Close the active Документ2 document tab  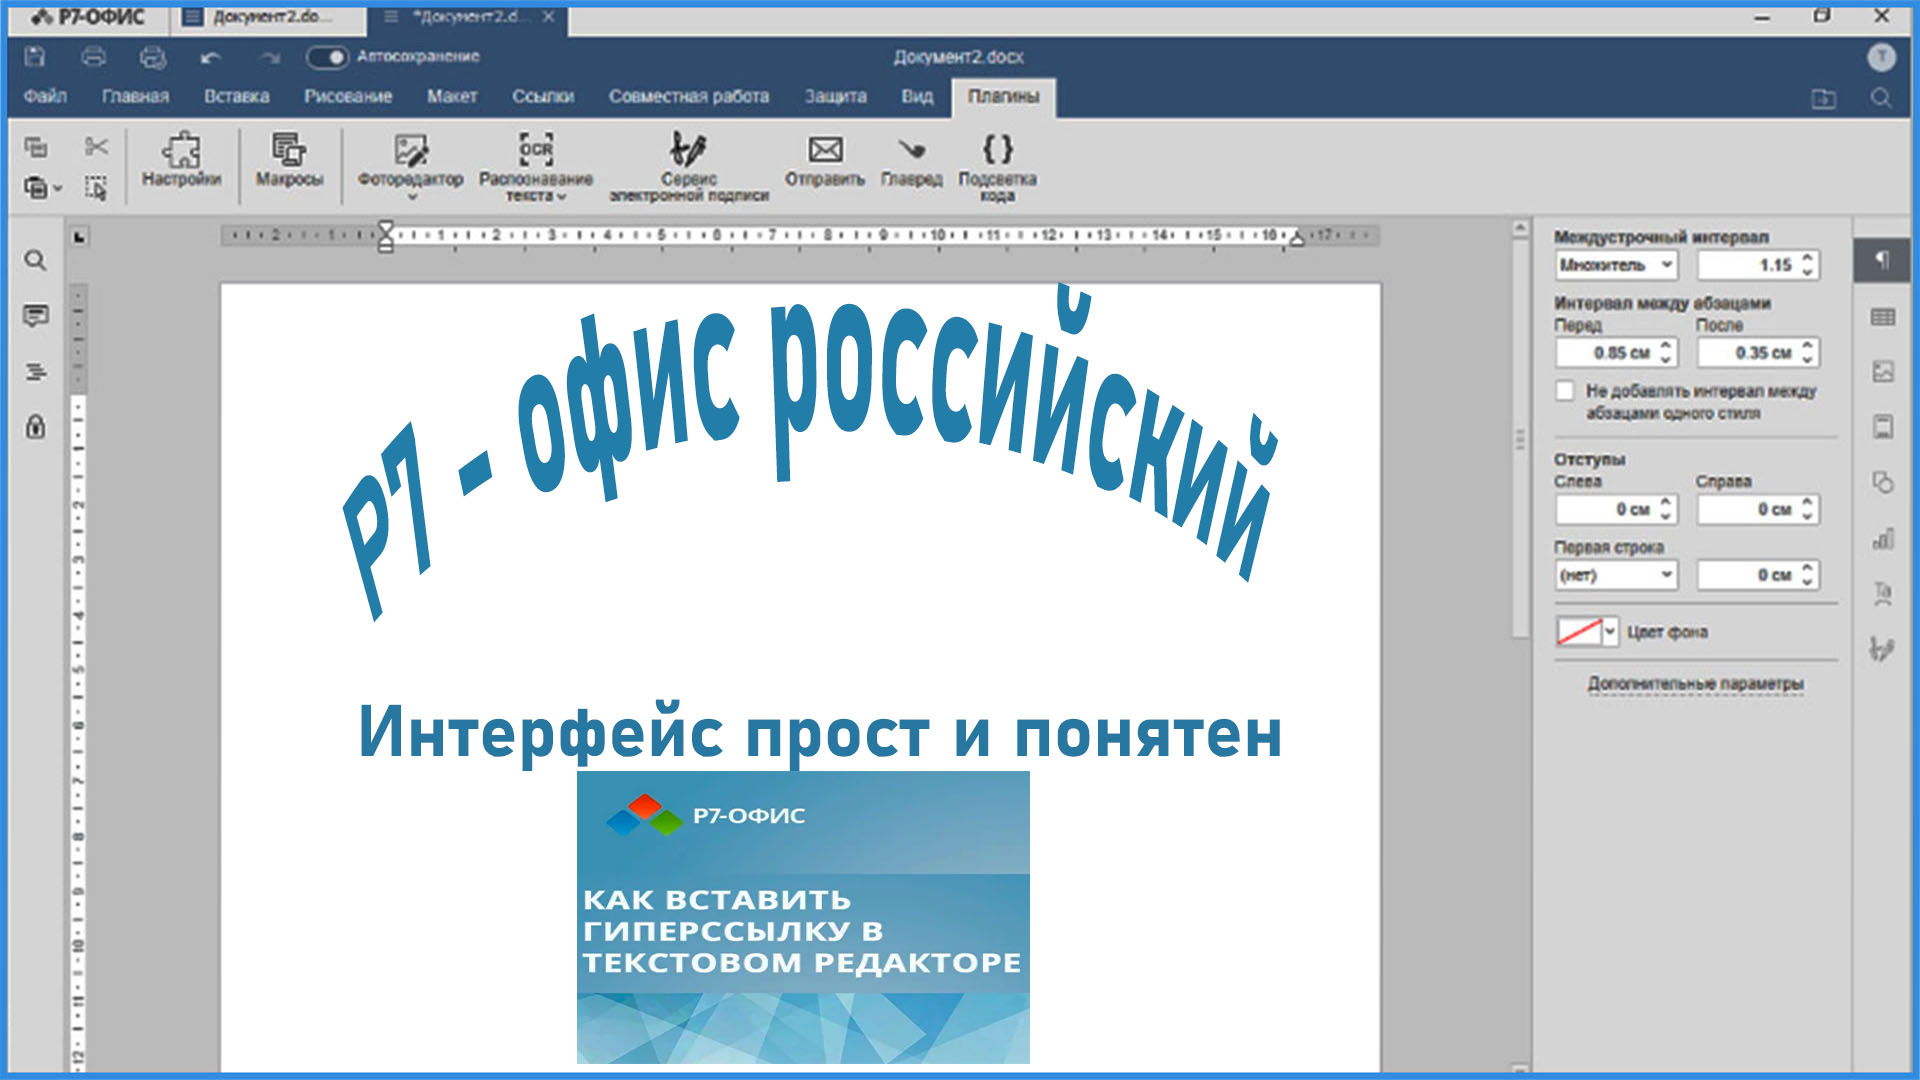548,17
